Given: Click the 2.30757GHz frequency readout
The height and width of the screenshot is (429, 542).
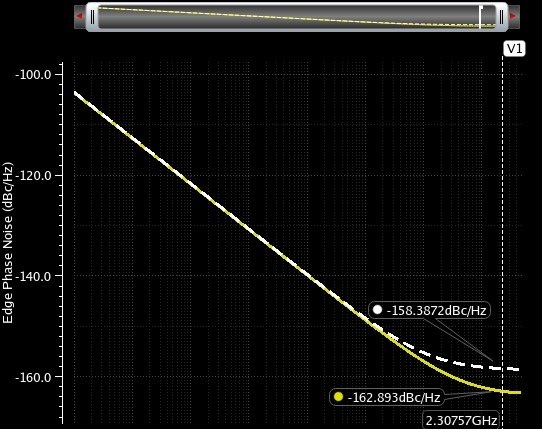Looking at the screenshot, I should (x=461, y=420).
